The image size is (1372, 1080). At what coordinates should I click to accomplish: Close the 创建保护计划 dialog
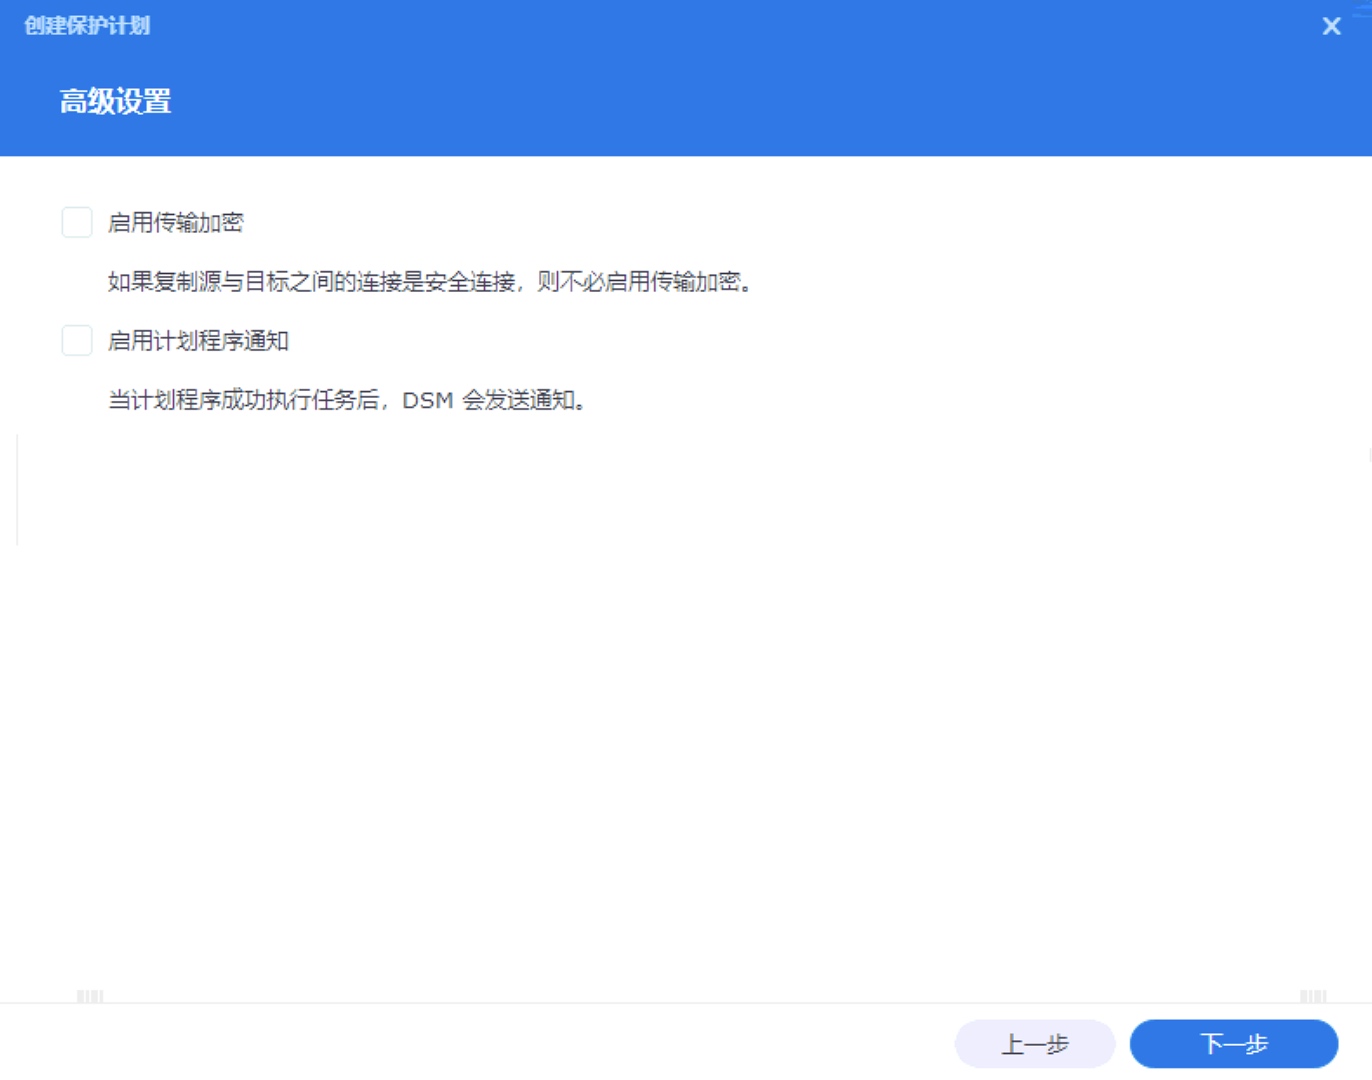tap(1331, 26)
